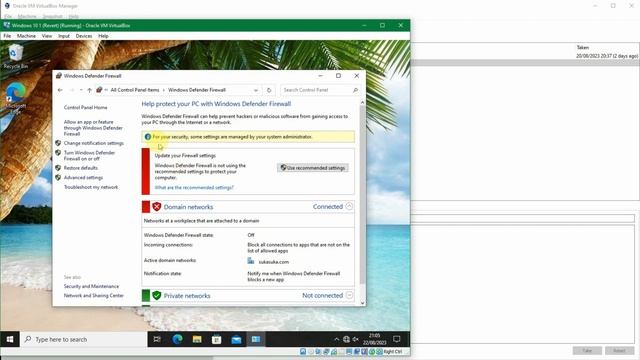Open 'What are the recommended settings?' link
The image size is (640, 360).
194,188
